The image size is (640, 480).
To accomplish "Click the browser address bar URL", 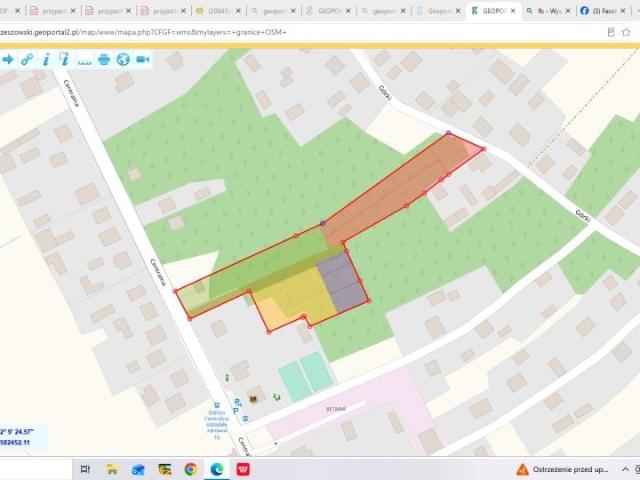I will pos(143,32).
